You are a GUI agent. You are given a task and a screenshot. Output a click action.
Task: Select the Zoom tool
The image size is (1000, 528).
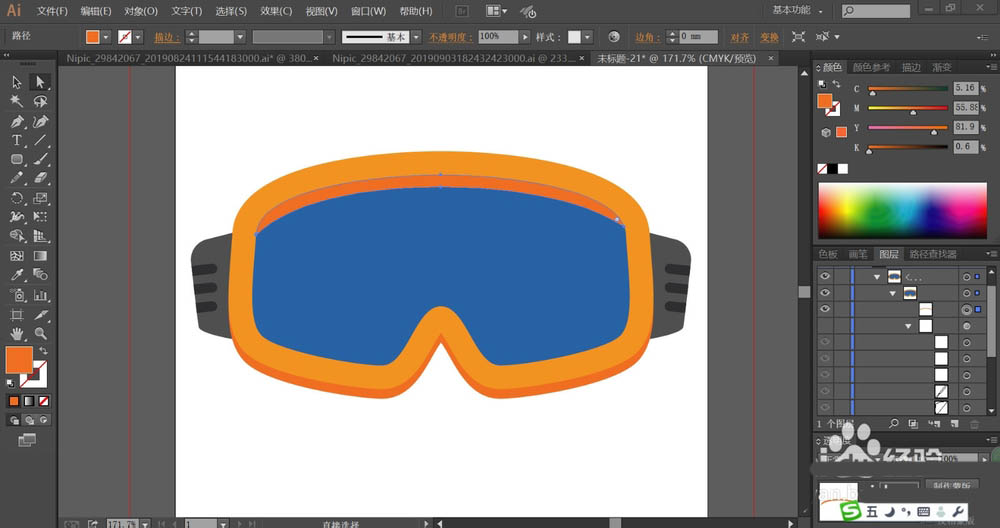(40, 334)
